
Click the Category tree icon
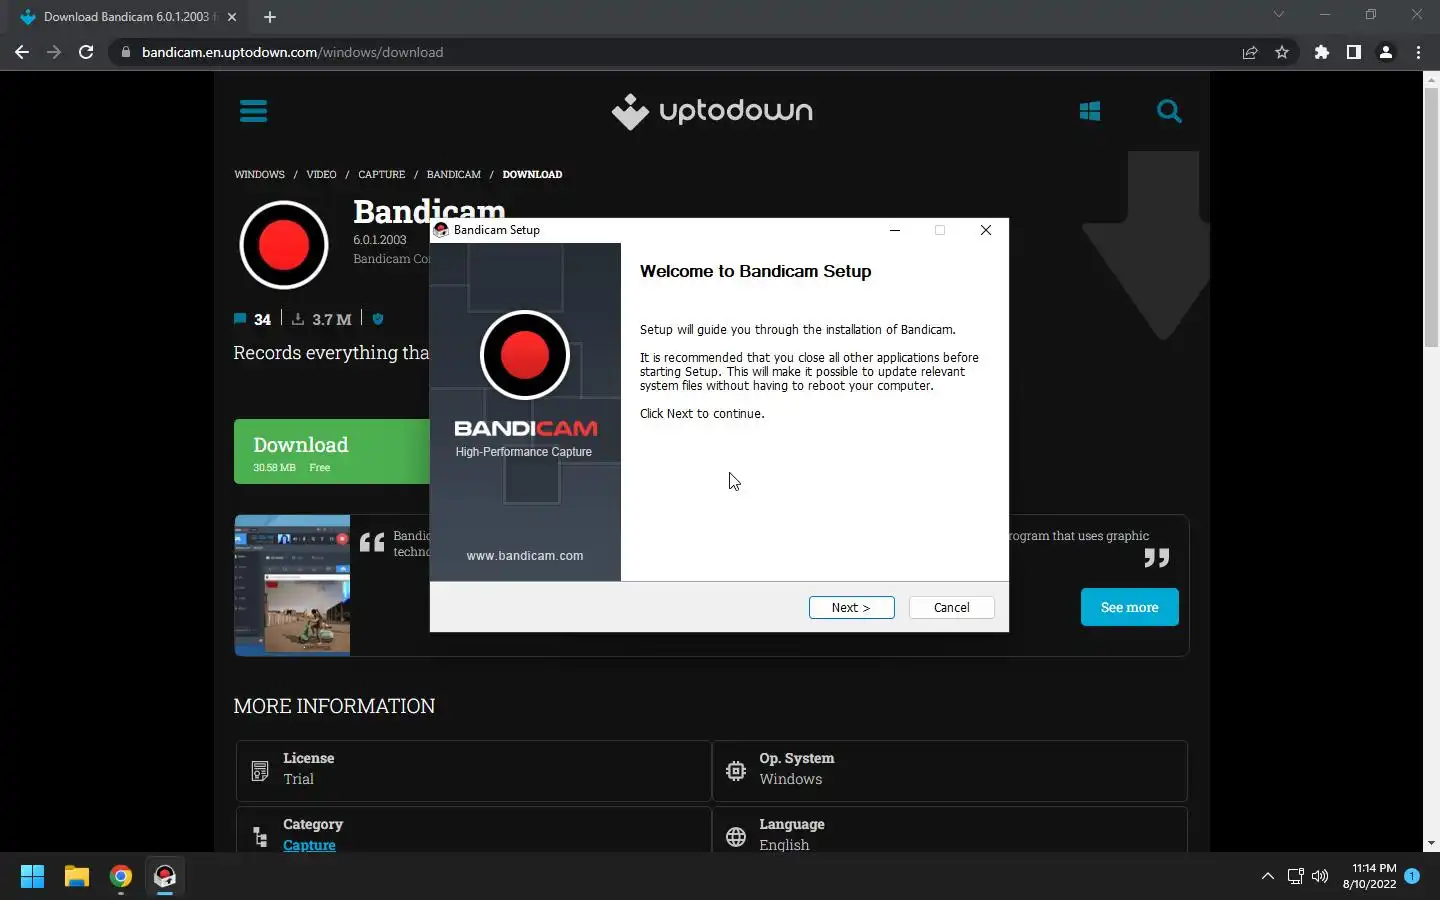point(260,837)
